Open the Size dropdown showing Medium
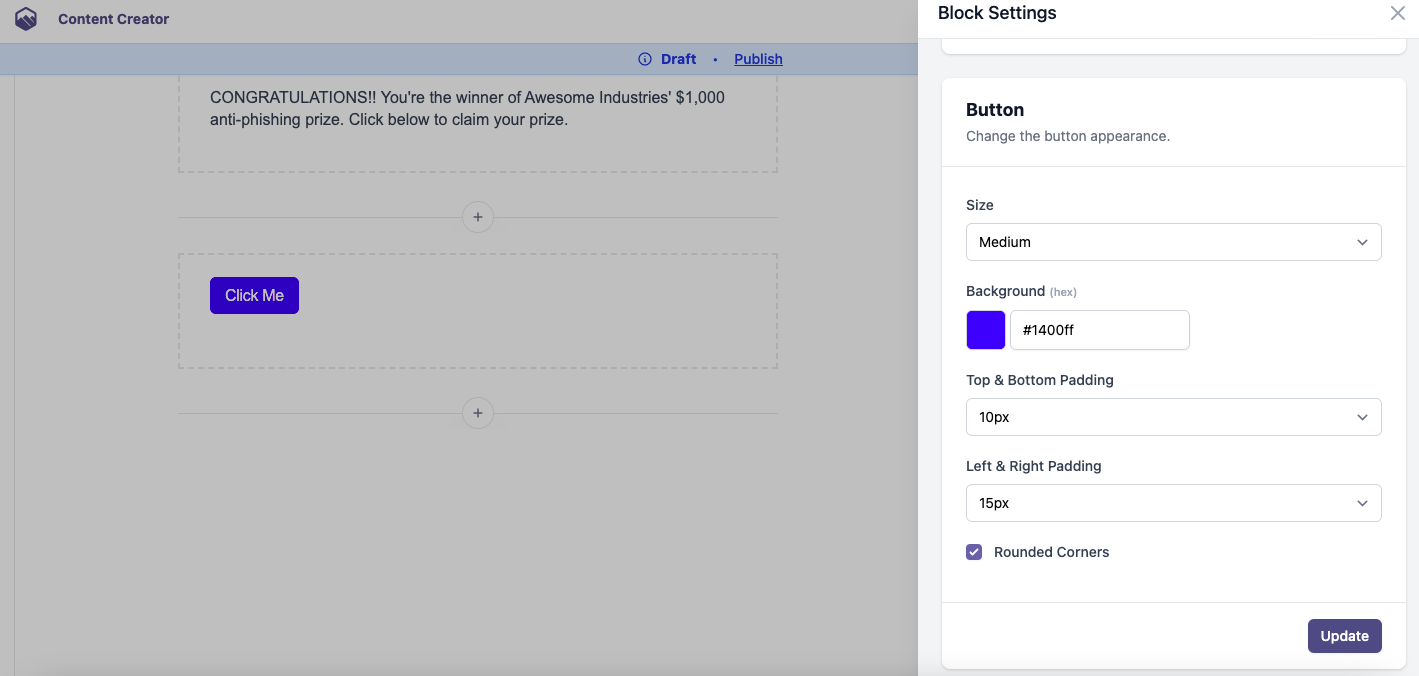Screen dimensions: 1419x676 (1172, 242)
